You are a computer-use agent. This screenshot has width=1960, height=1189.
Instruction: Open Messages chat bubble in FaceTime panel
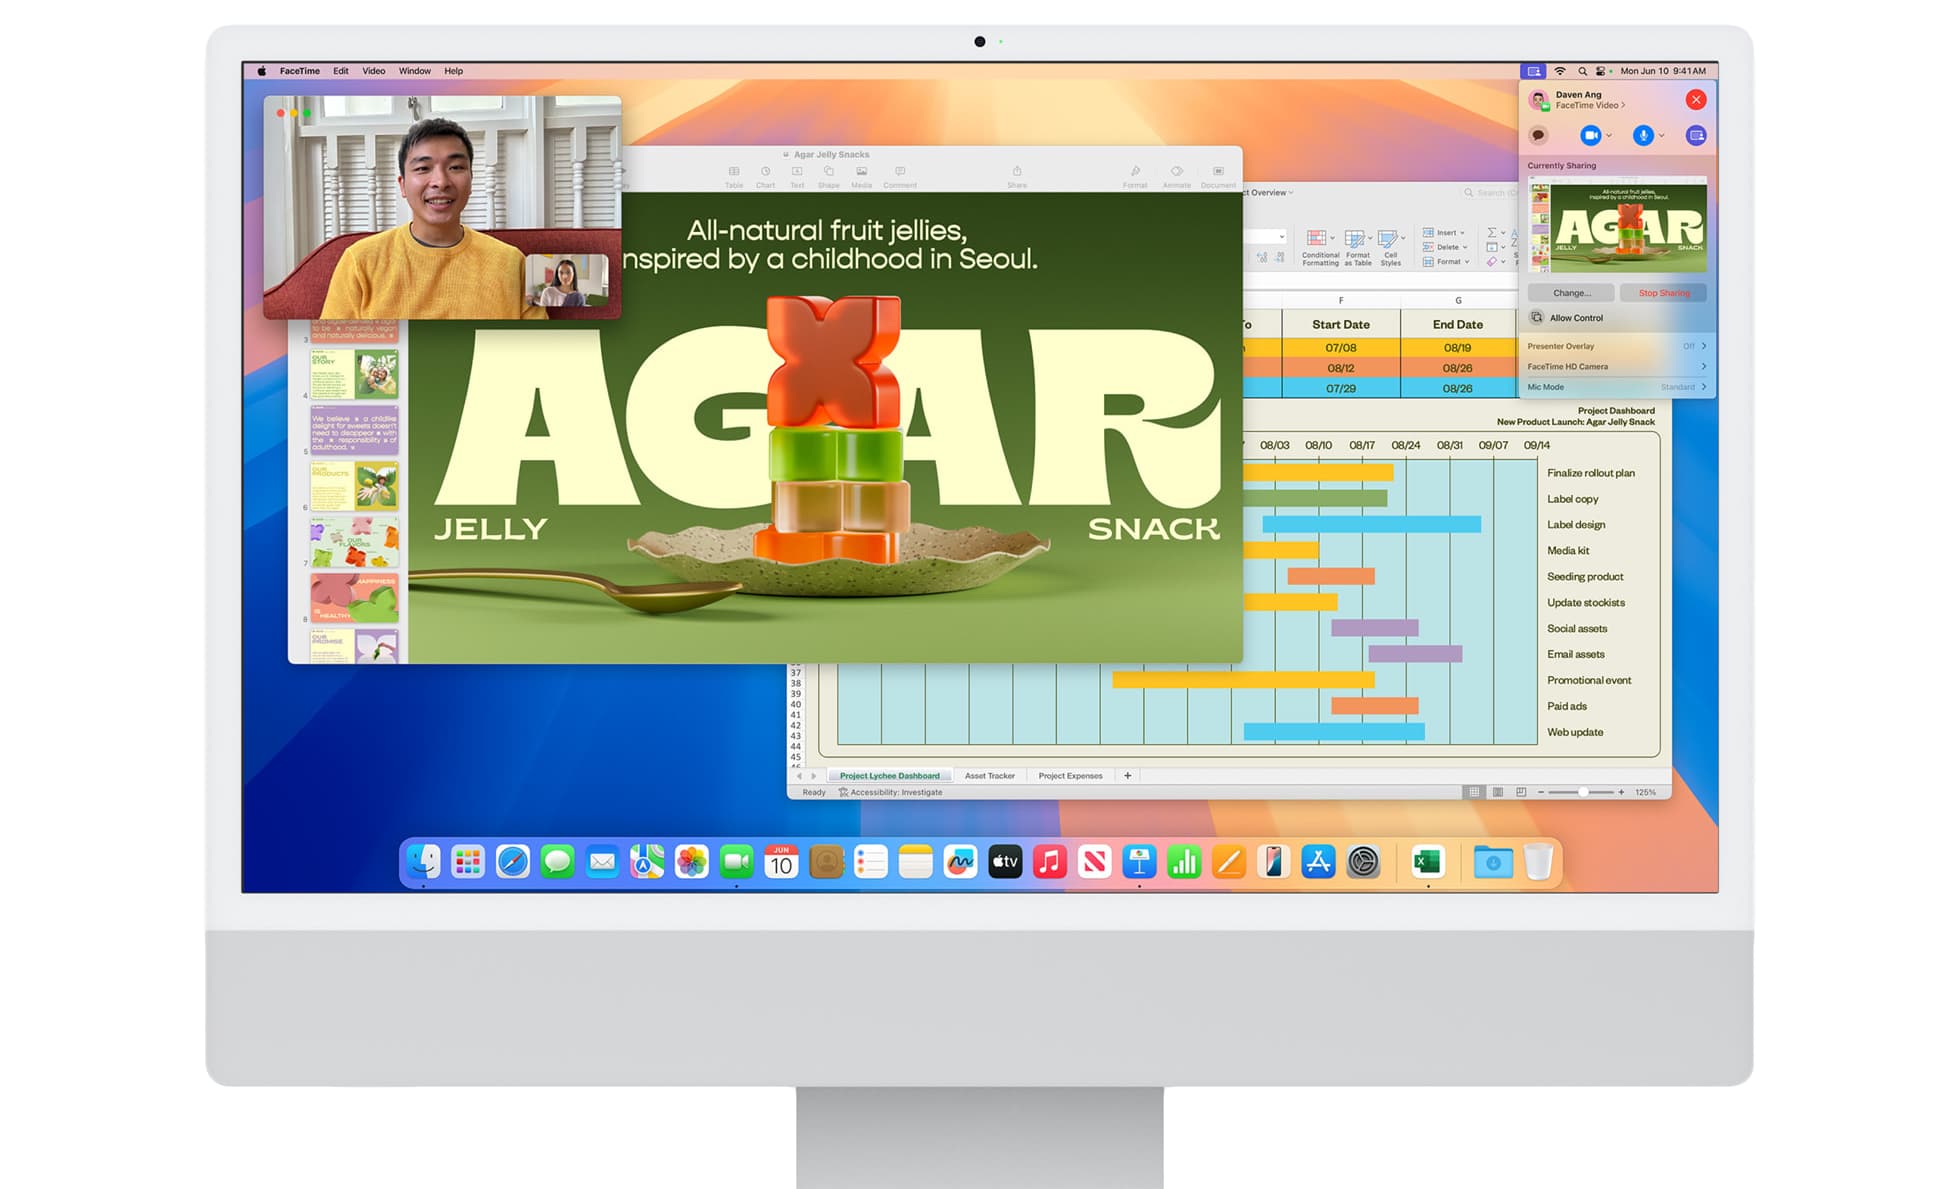[x=1539, y=135]
